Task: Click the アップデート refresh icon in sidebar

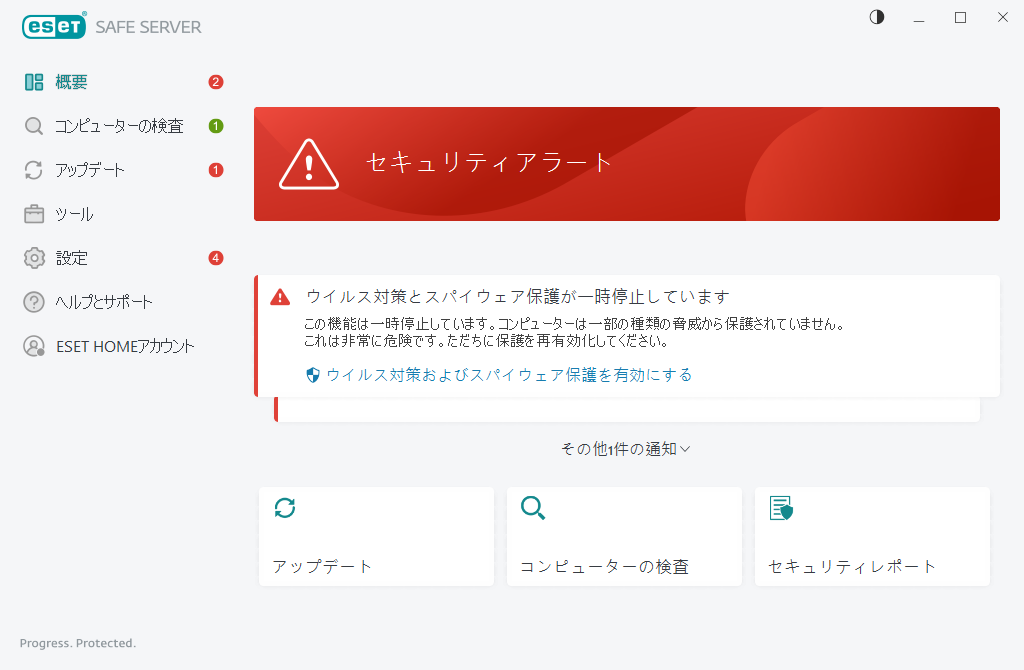Action: pyautogui.click(x=33, y=169)
